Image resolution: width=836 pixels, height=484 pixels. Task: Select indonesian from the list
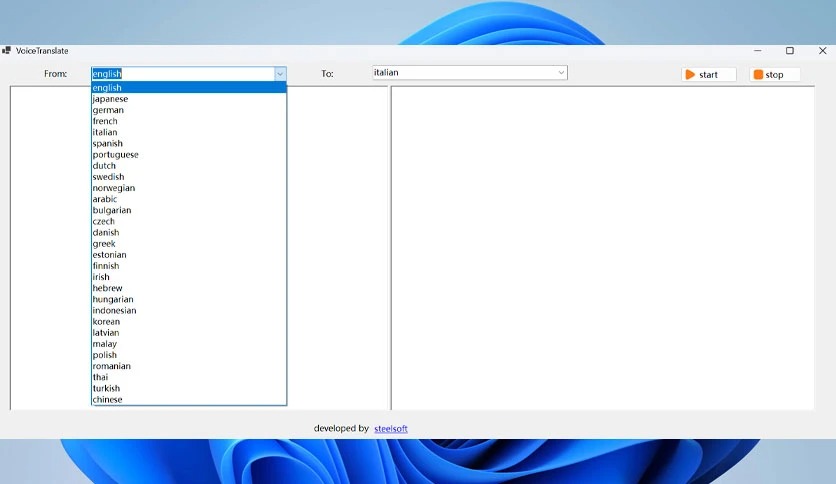(189, 310)
